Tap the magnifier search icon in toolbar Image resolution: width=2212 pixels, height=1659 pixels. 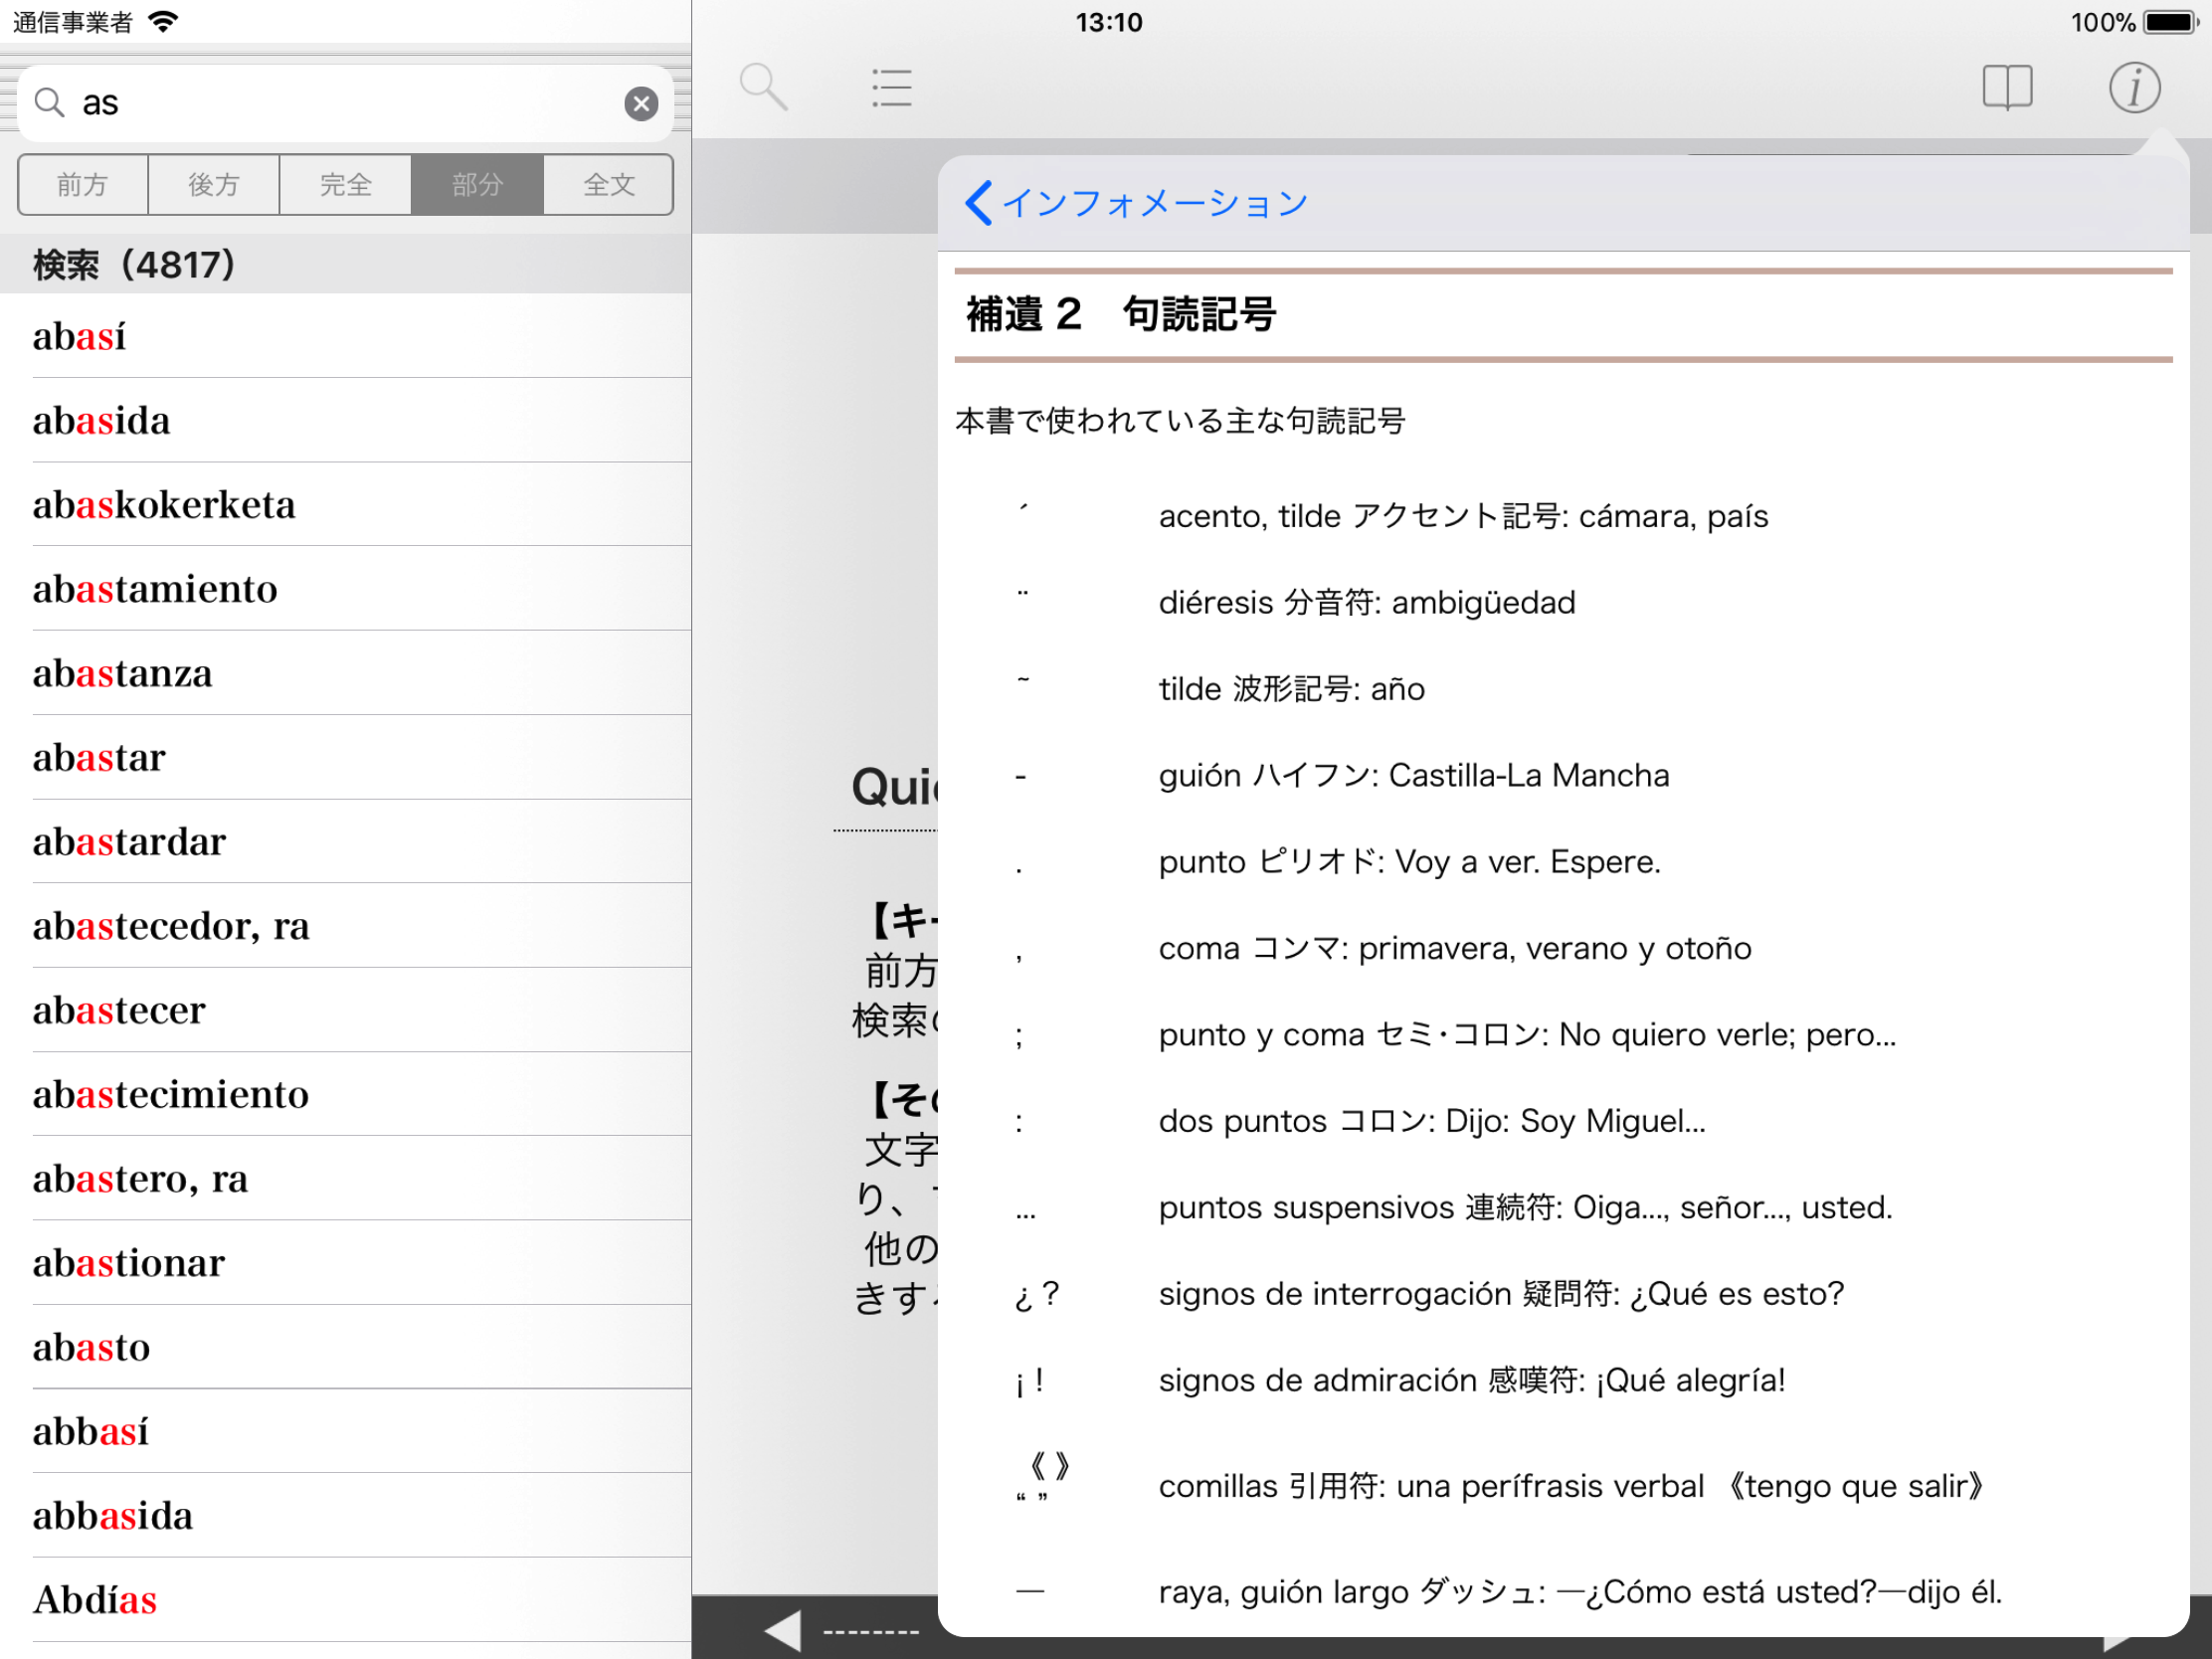(763, 87)
